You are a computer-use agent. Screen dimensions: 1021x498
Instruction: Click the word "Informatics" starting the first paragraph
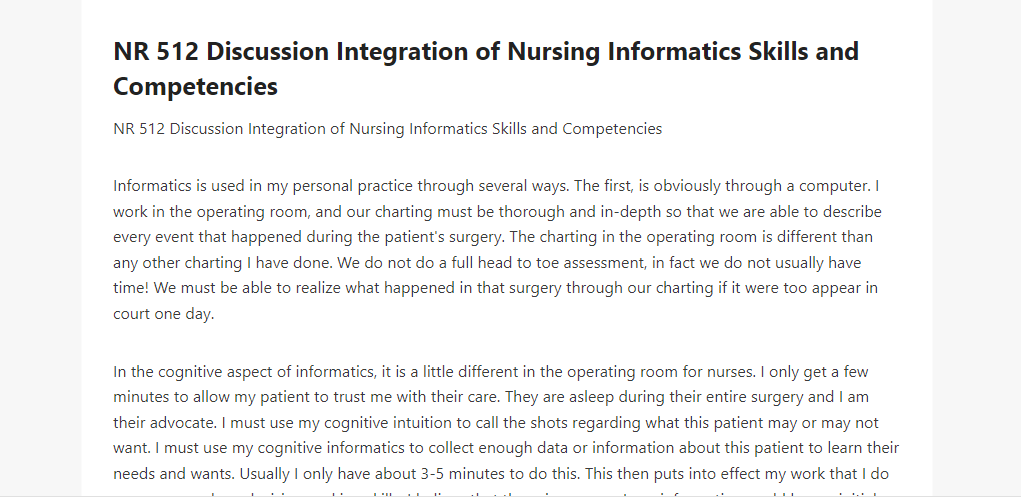[151, 186]
